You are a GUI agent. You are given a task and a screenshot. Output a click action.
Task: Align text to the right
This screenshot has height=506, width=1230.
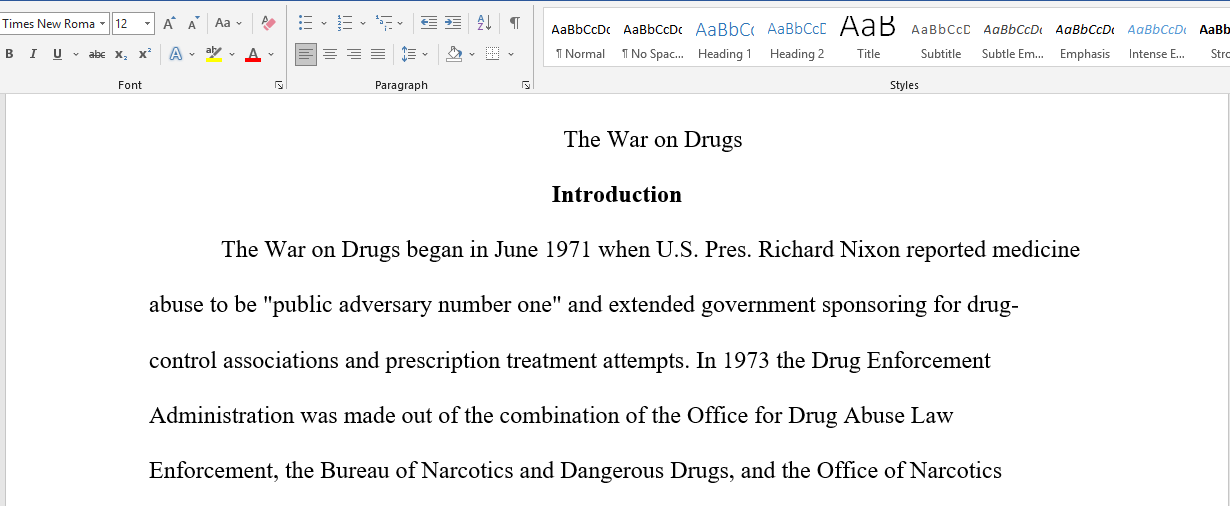[x=354, y=54]
